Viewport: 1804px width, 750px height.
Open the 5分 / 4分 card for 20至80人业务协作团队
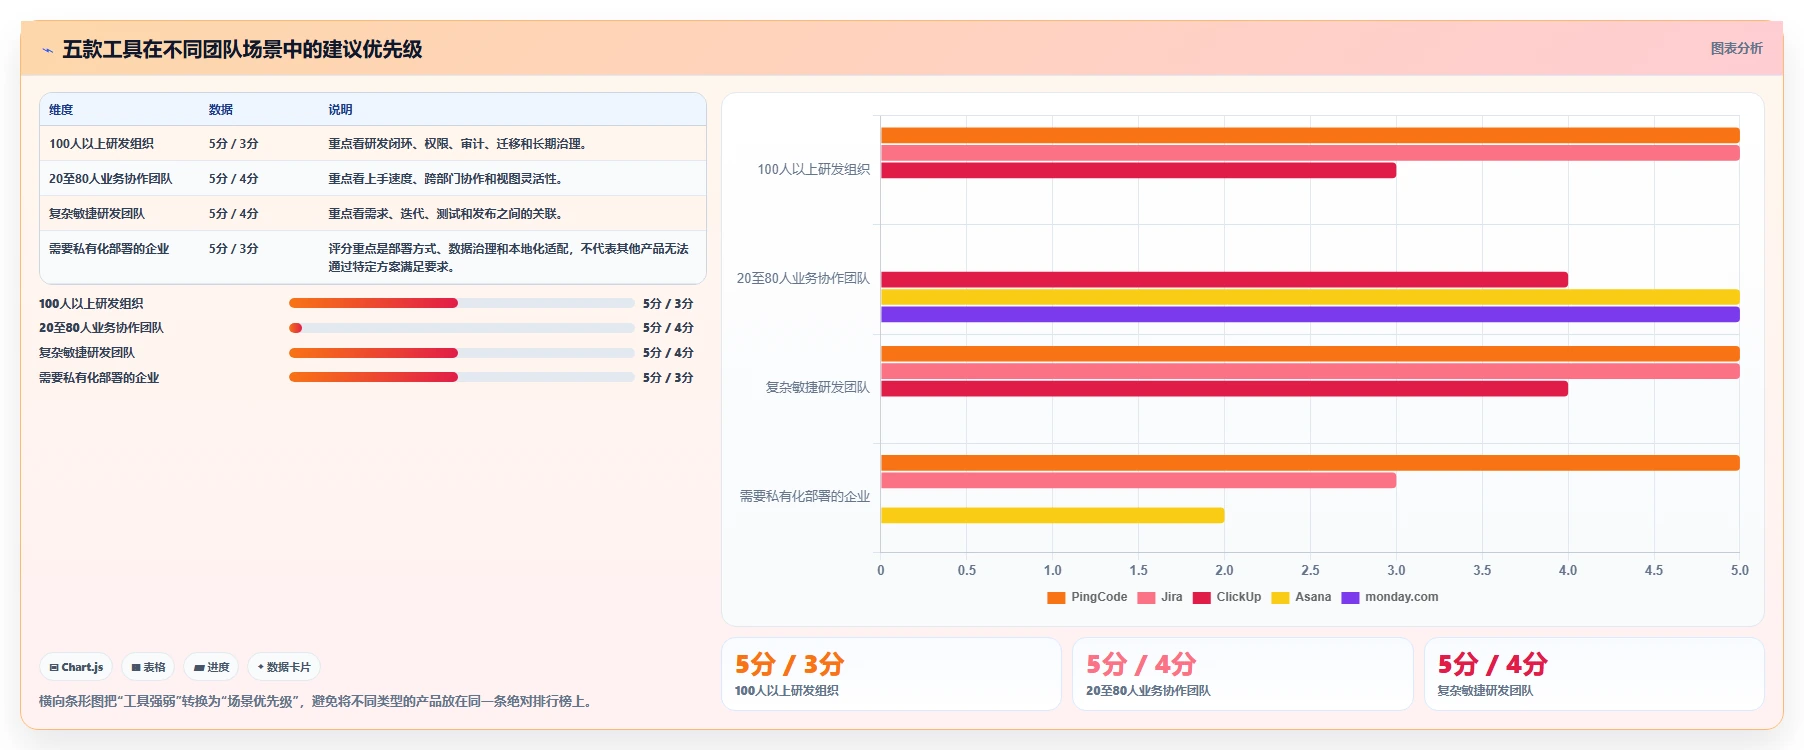(x=1242, y=674)
